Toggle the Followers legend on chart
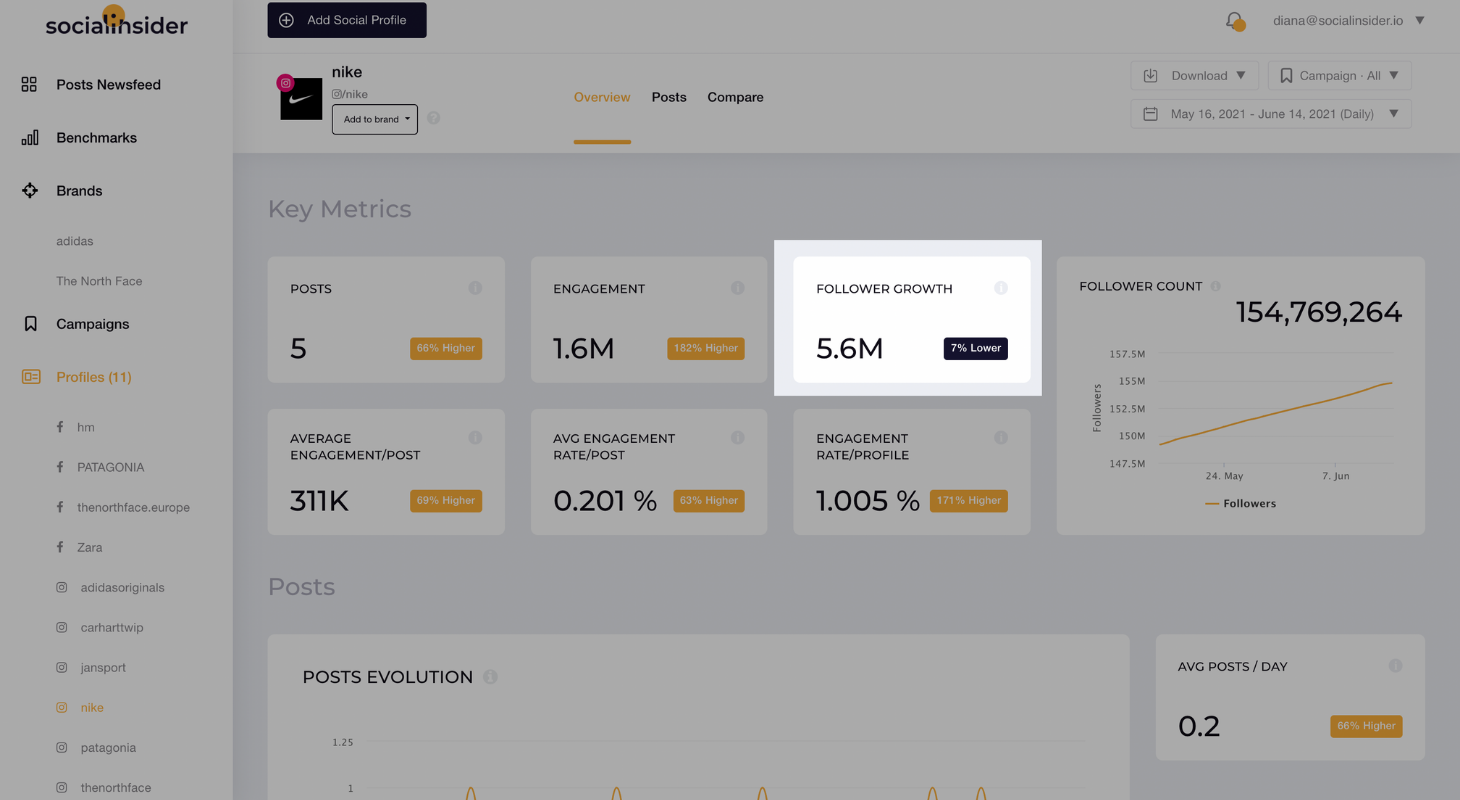Image resolution: width=1460 pixels, height=800 pixels. pyautogui.click(x=1240, y=503)
